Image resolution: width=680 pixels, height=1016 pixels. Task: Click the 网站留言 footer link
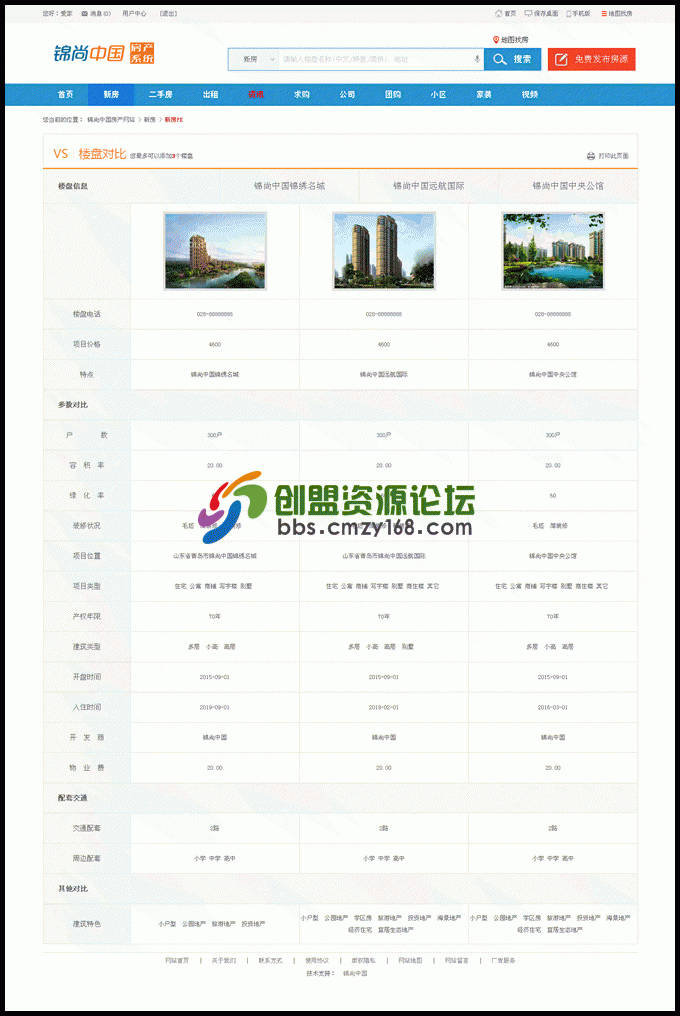[x=457, y=960]
